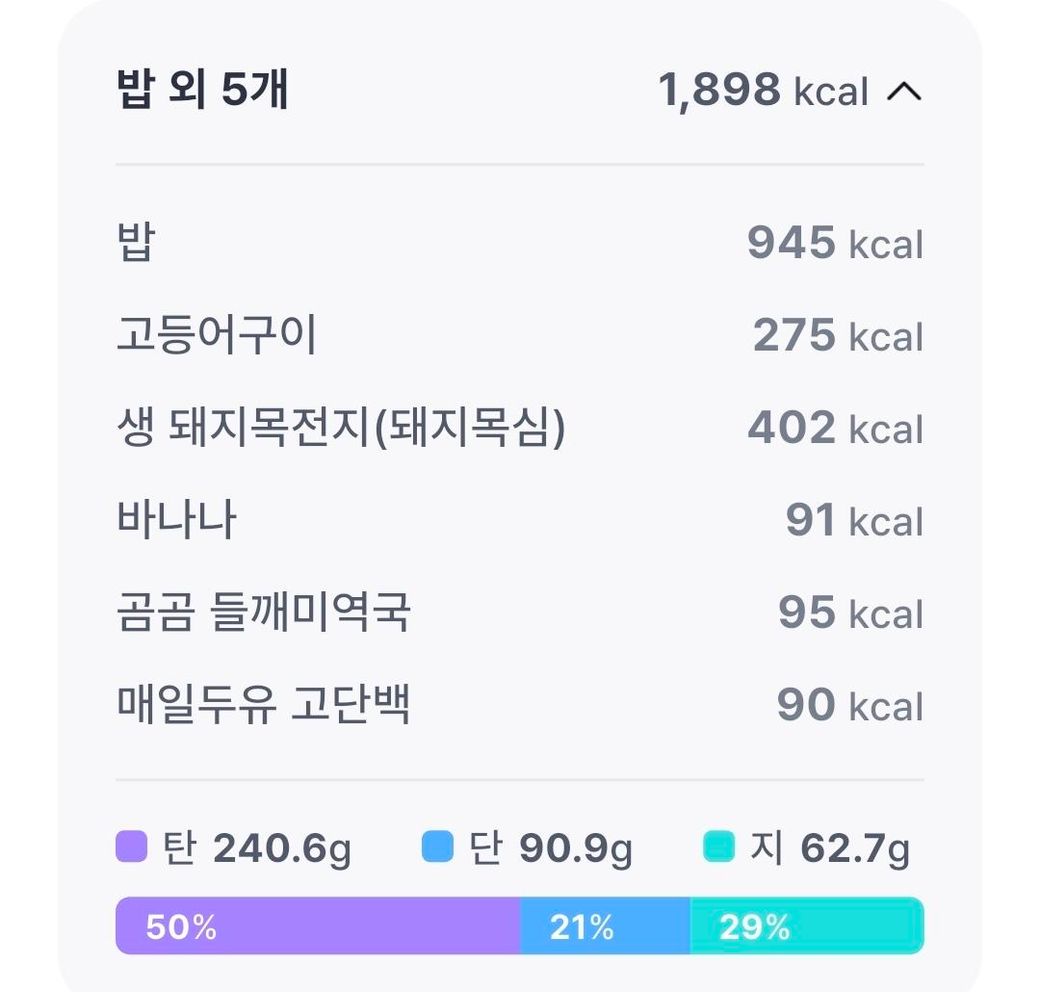Click the 지 62.7g fat label
The image size is (1040, 992).
830,849
